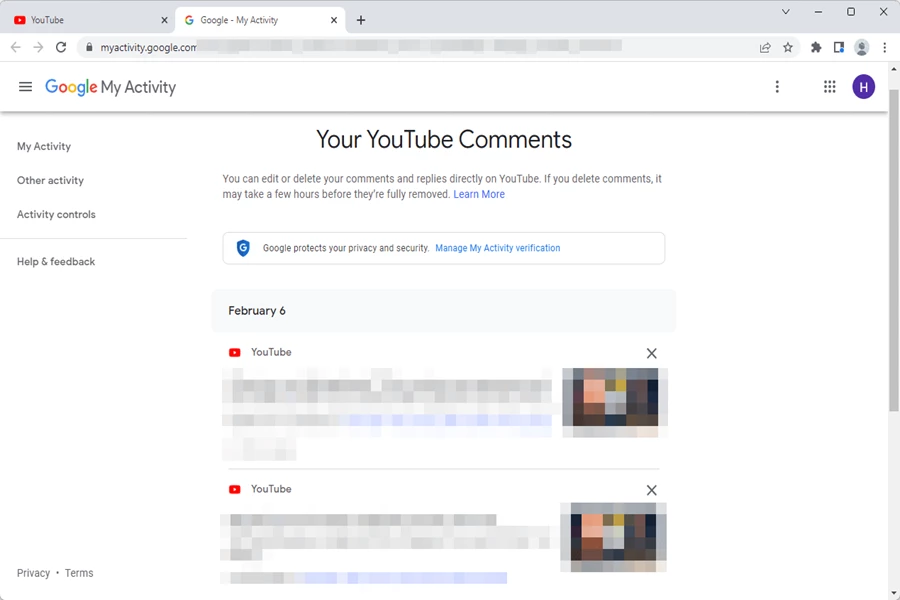Open Help & feedback in sidebar
900x600 pixels.
click(56, 261)
